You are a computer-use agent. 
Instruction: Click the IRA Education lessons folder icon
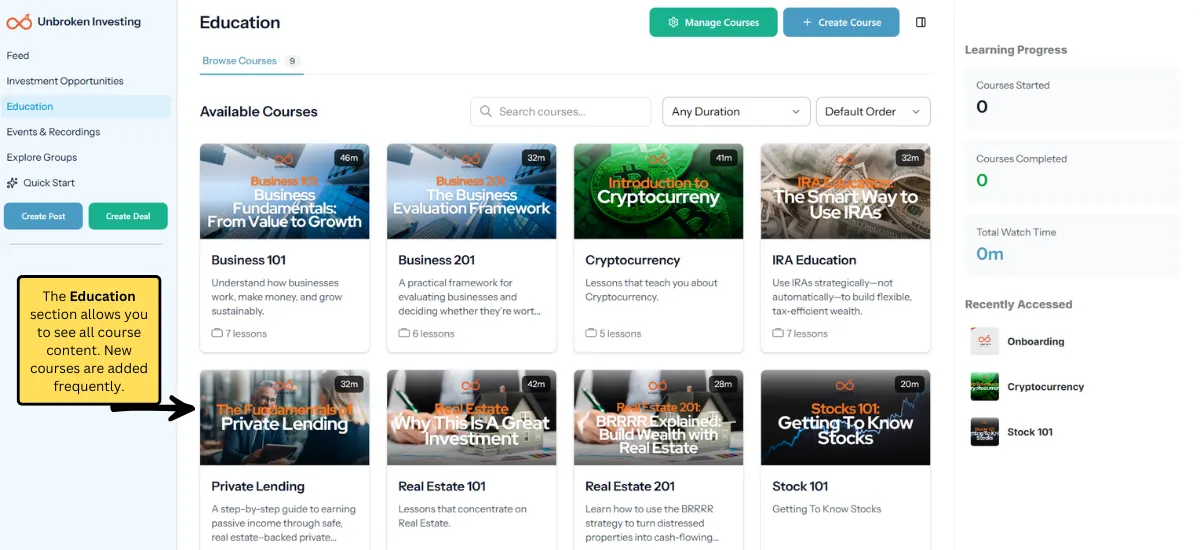click(778, 333)
